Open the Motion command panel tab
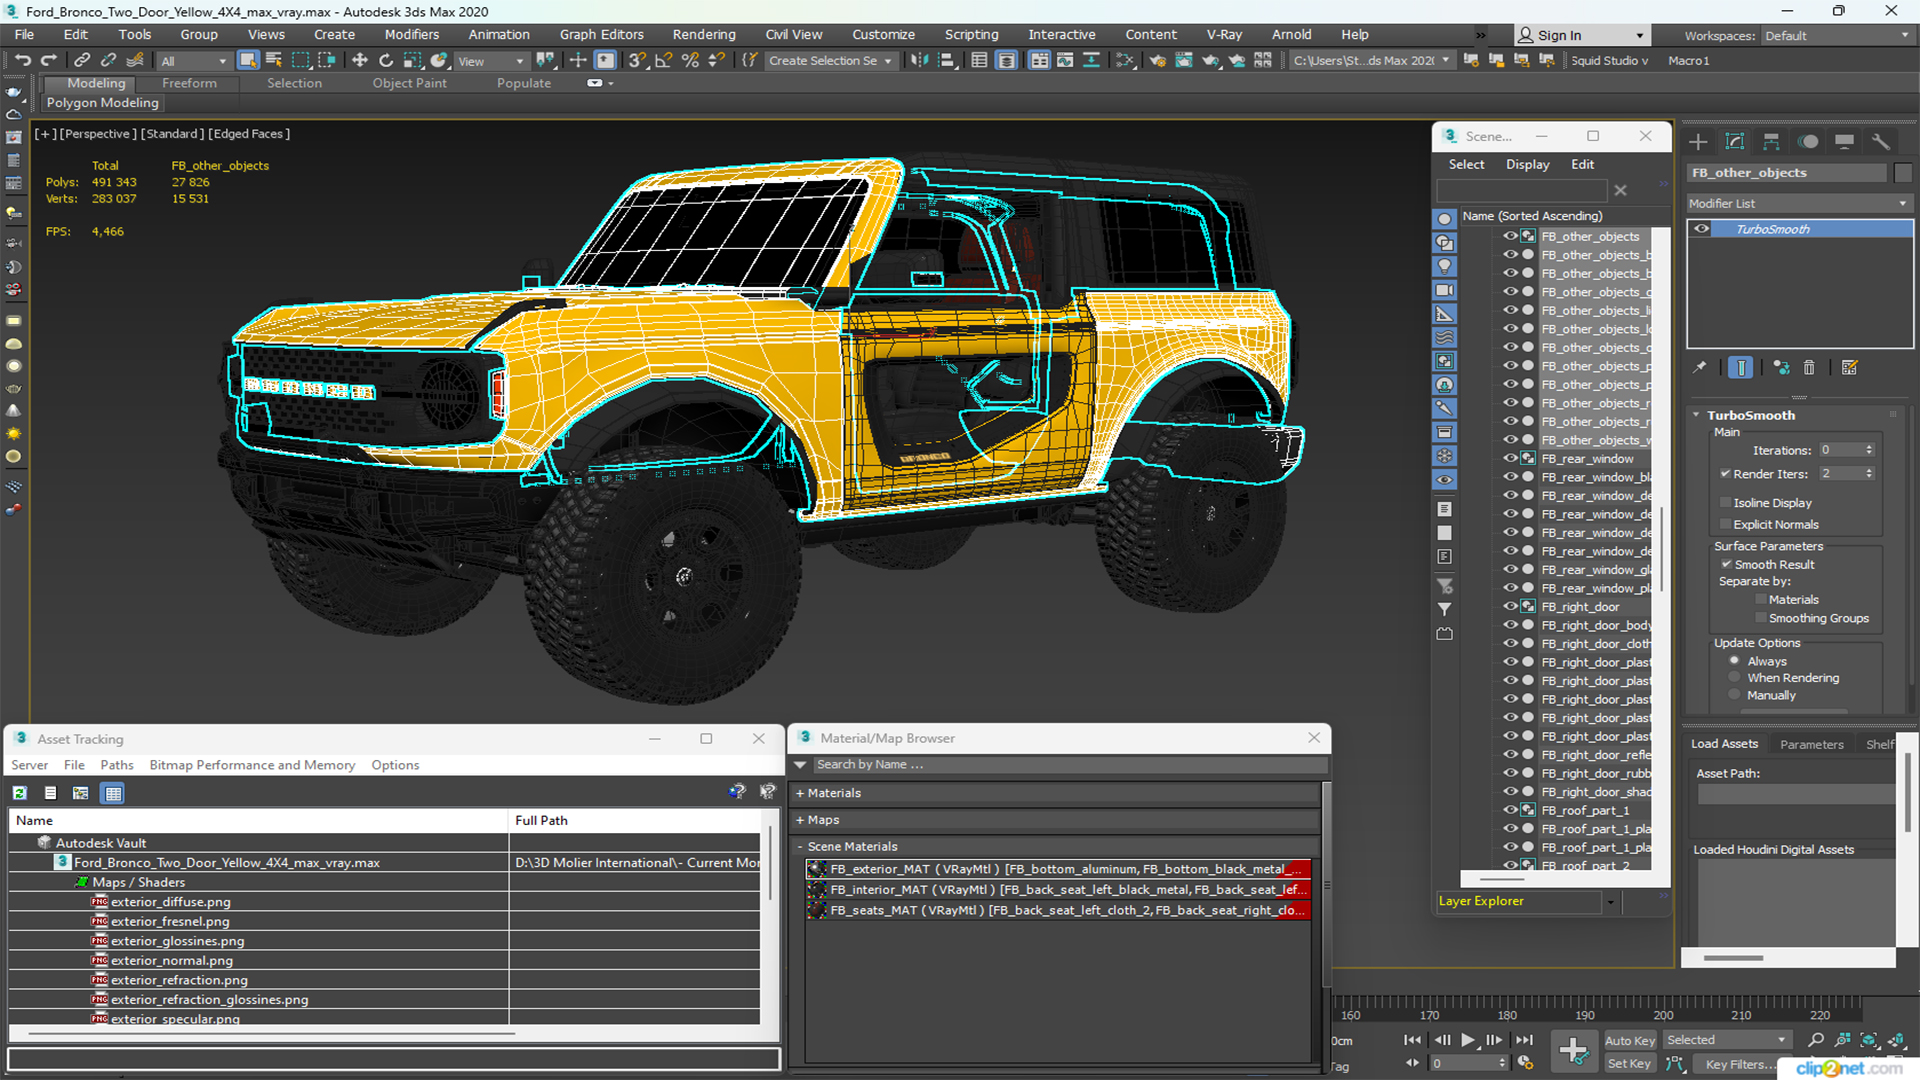 coord(1808,142)
